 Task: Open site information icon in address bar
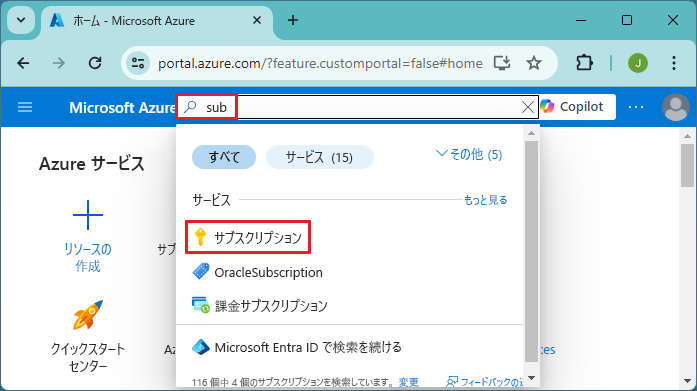[x=138, y=64]
